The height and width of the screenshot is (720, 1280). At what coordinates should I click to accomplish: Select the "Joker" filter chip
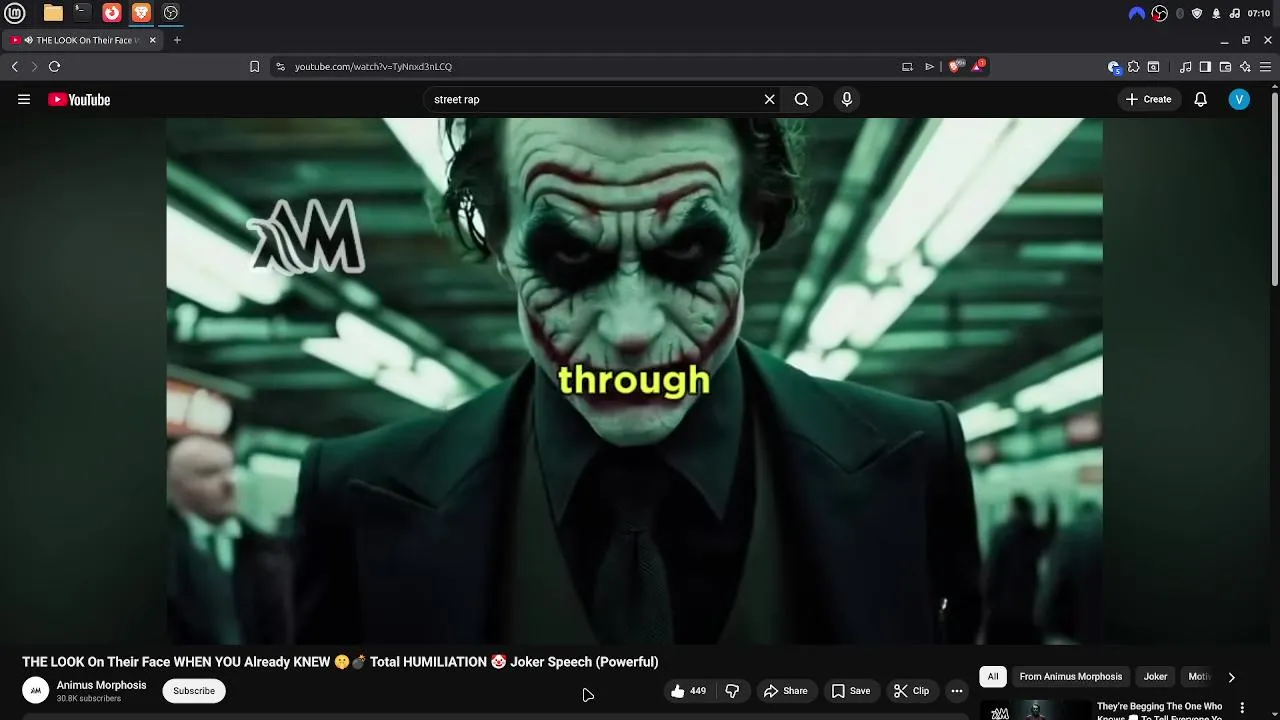[1155, 677]
